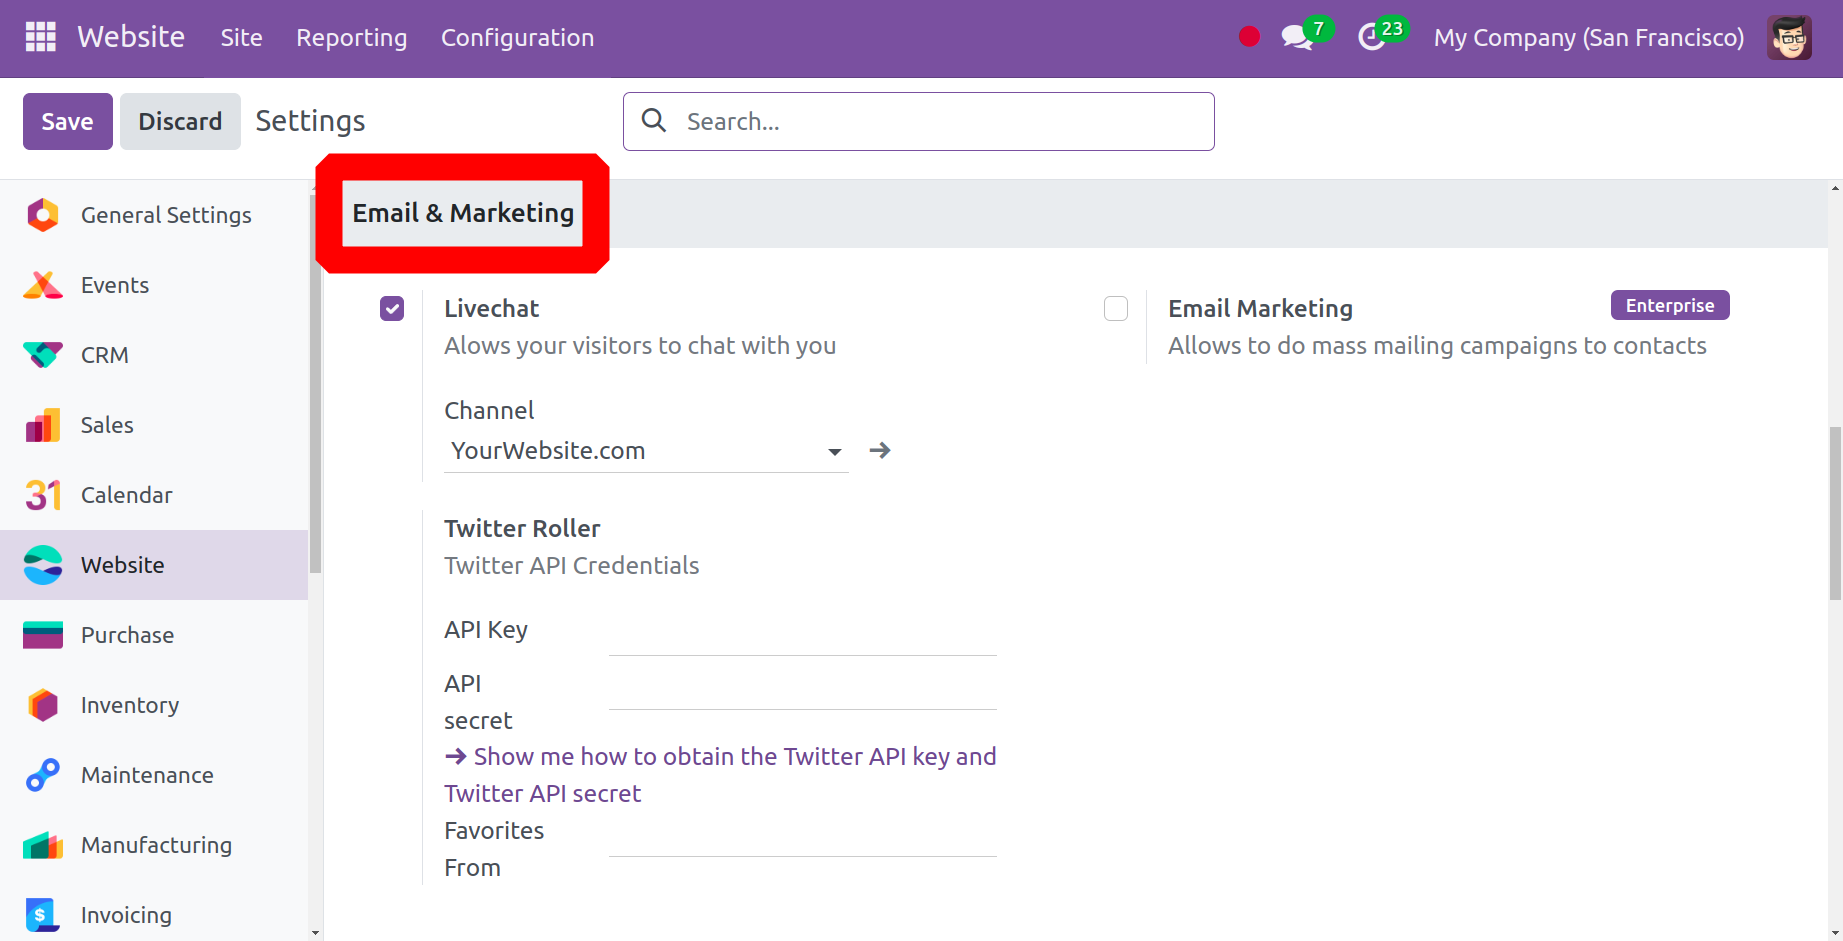1843x941 pixels.
Task: Click the CRM app icon in sidebar
Action: (x=43, y=355)
